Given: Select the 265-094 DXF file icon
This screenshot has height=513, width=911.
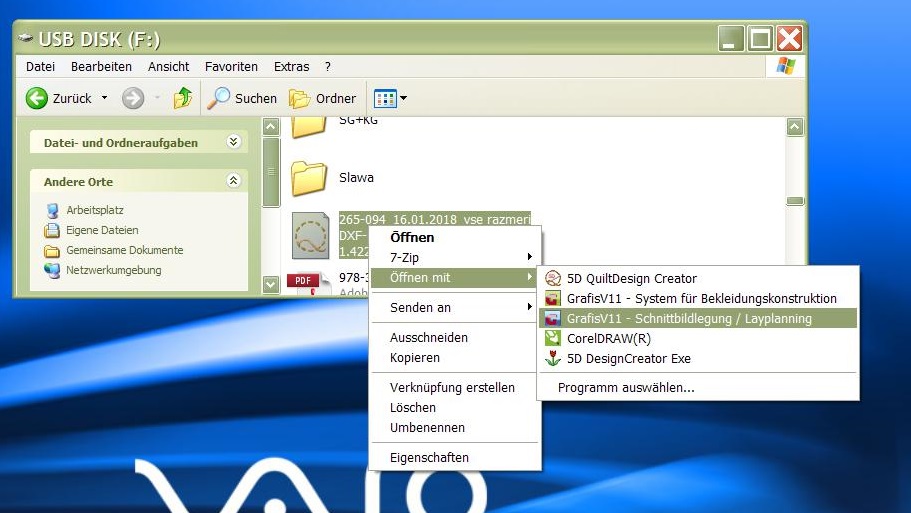Looking at the screenshot, I should click(x=310, y=235).
